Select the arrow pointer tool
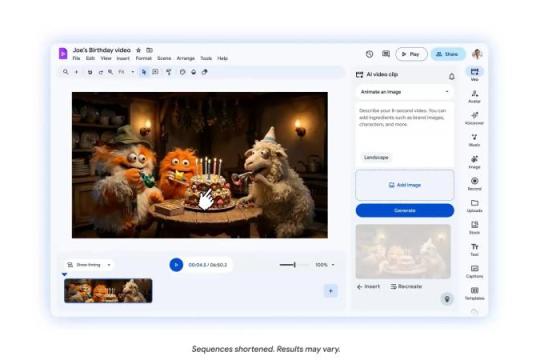This screenshot has width=540, height=360. click(x=144, y=72)
